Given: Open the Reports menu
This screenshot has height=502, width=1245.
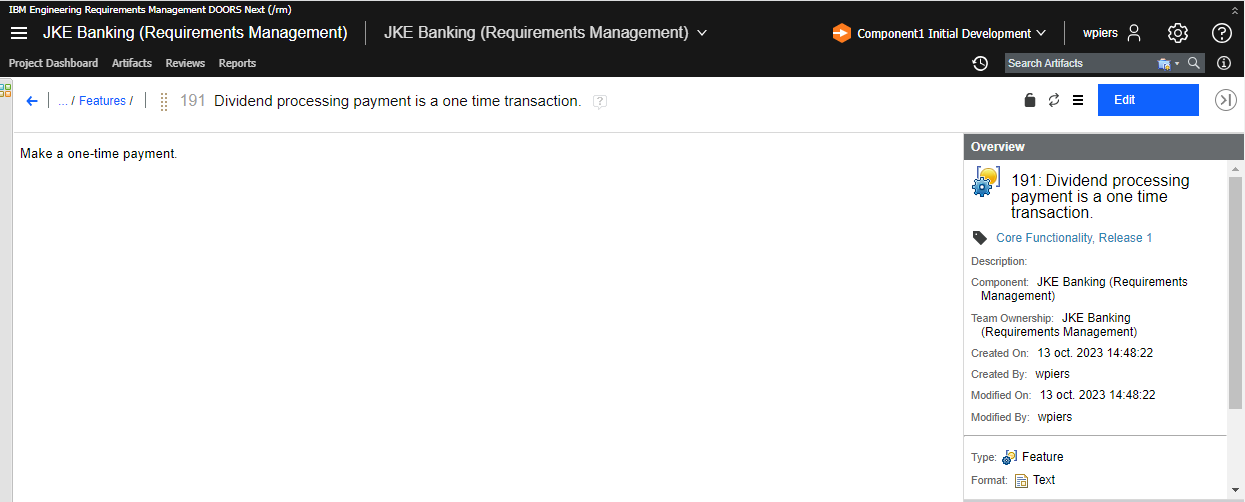Looking at the screenshot, I should tap(237, 63).
